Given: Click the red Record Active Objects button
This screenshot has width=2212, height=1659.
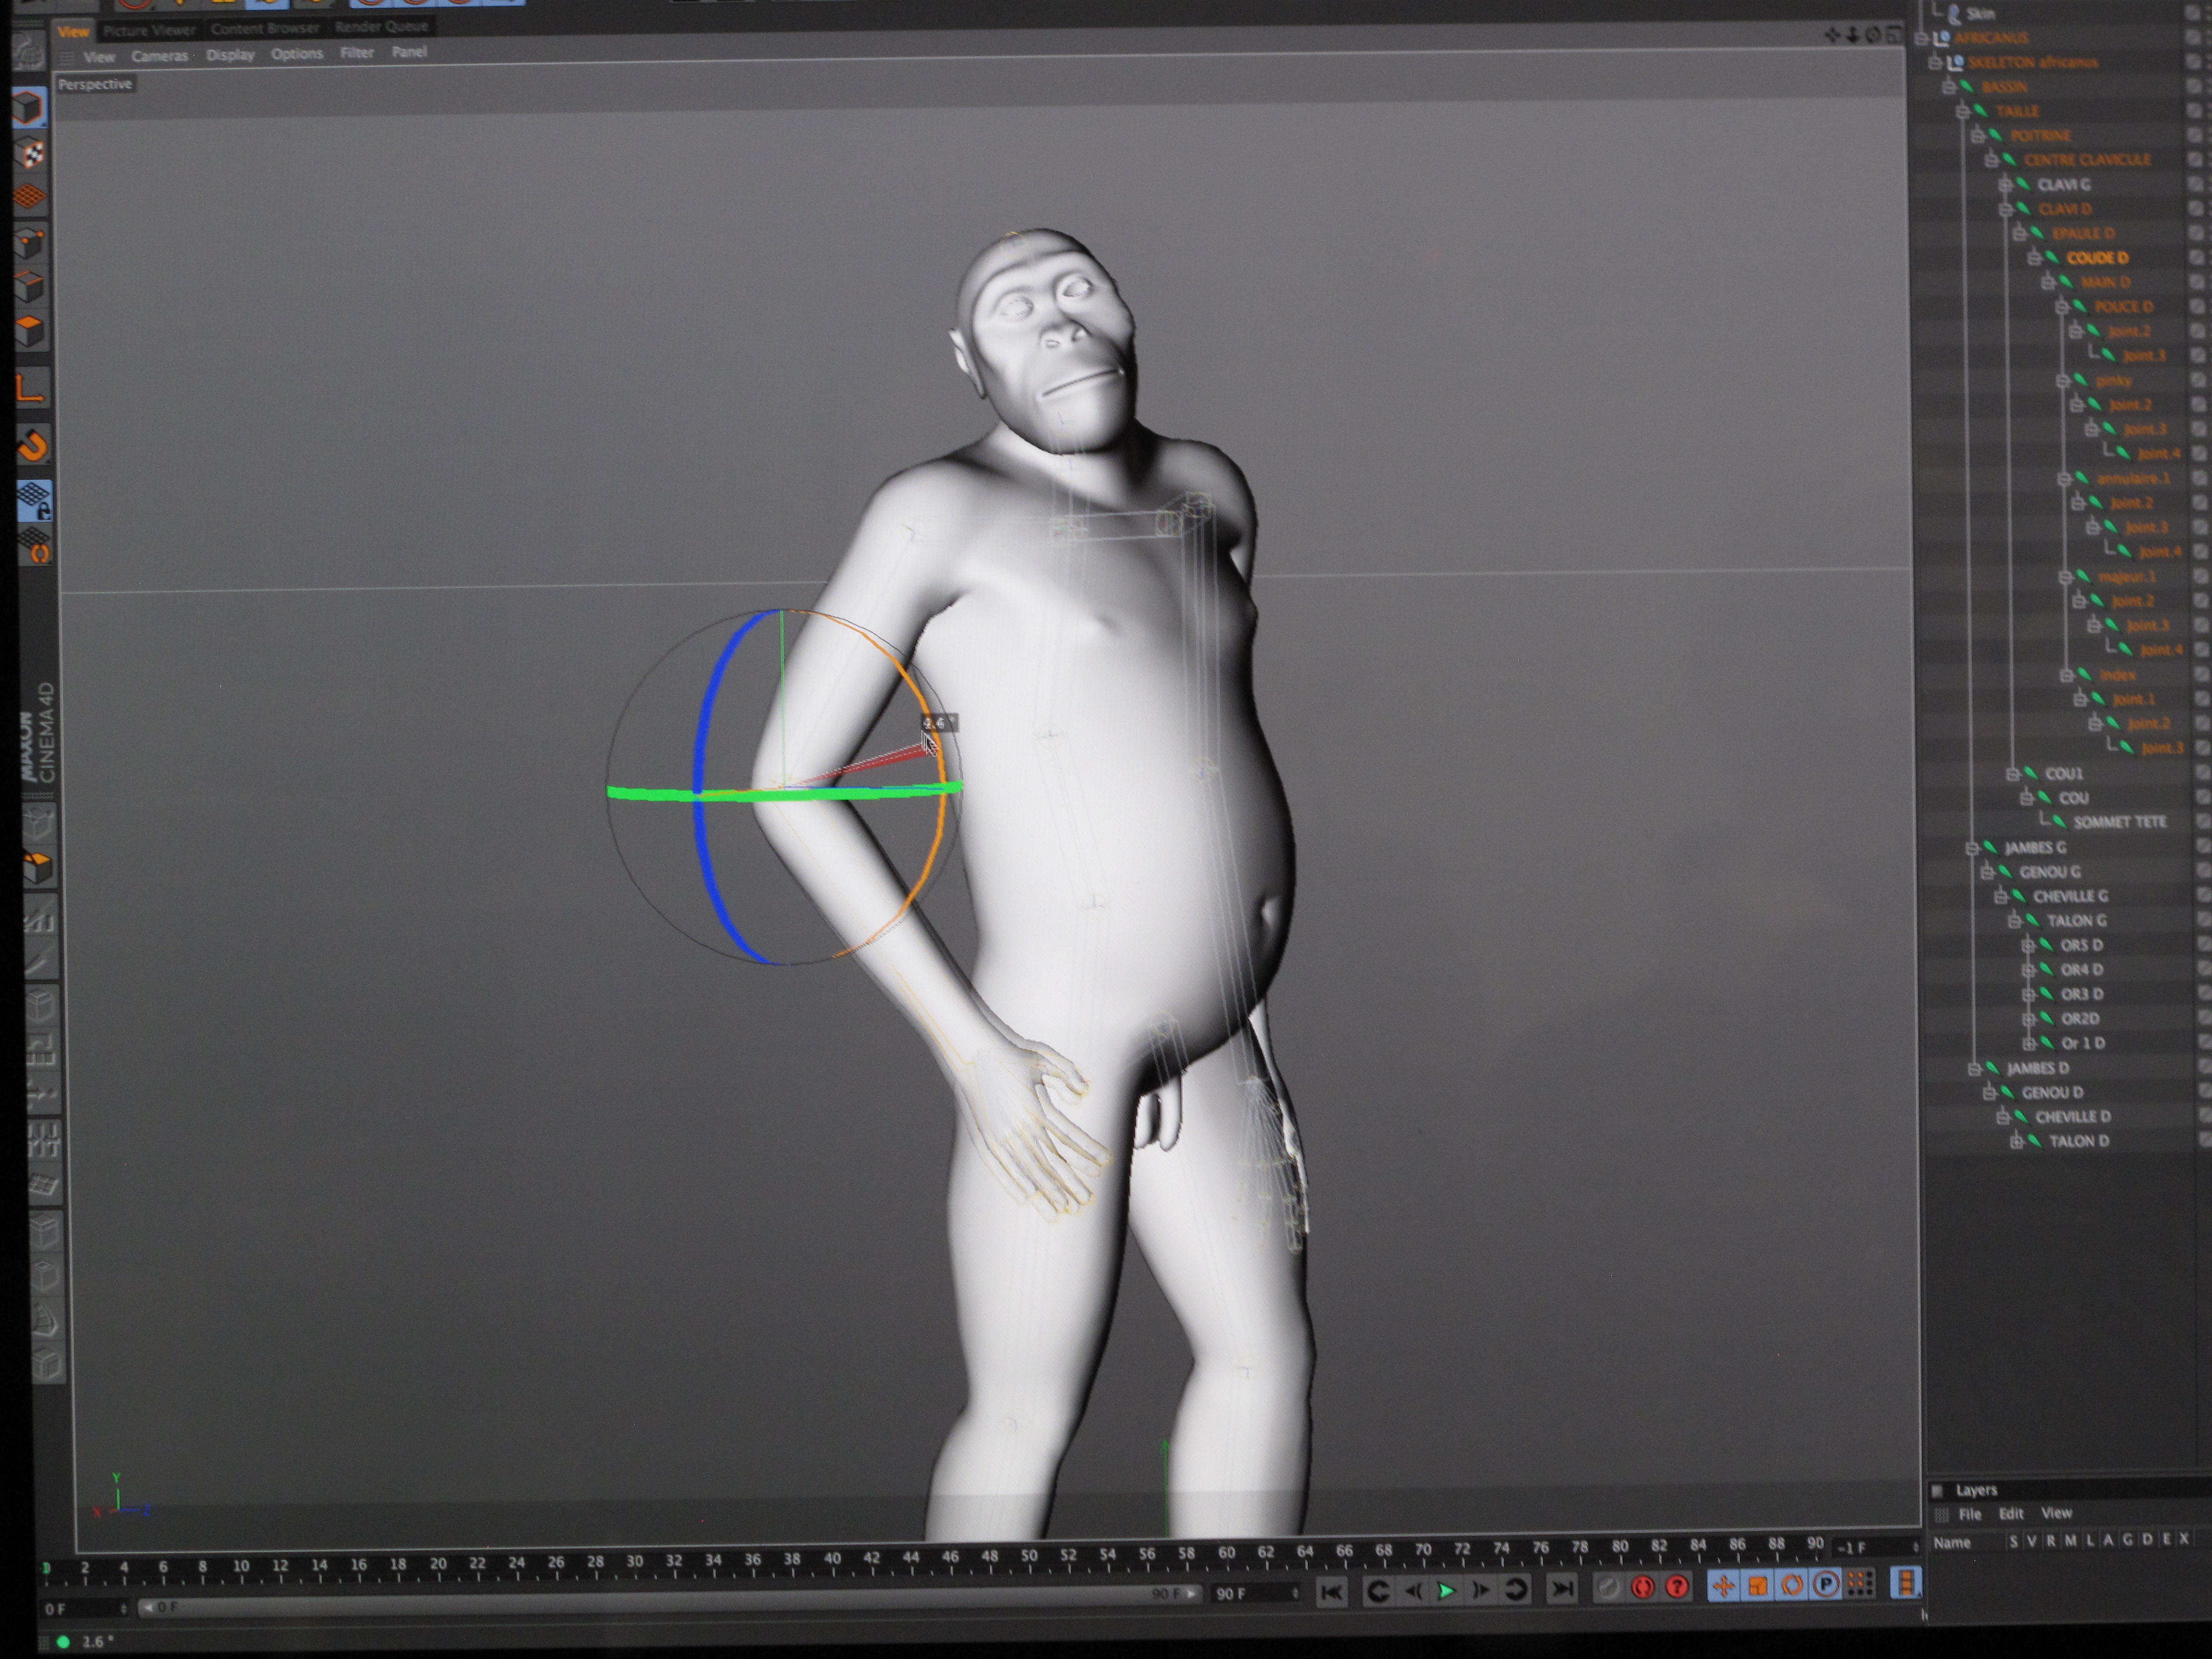Looking at the screenshot, I should (x=1642, y=1586).
